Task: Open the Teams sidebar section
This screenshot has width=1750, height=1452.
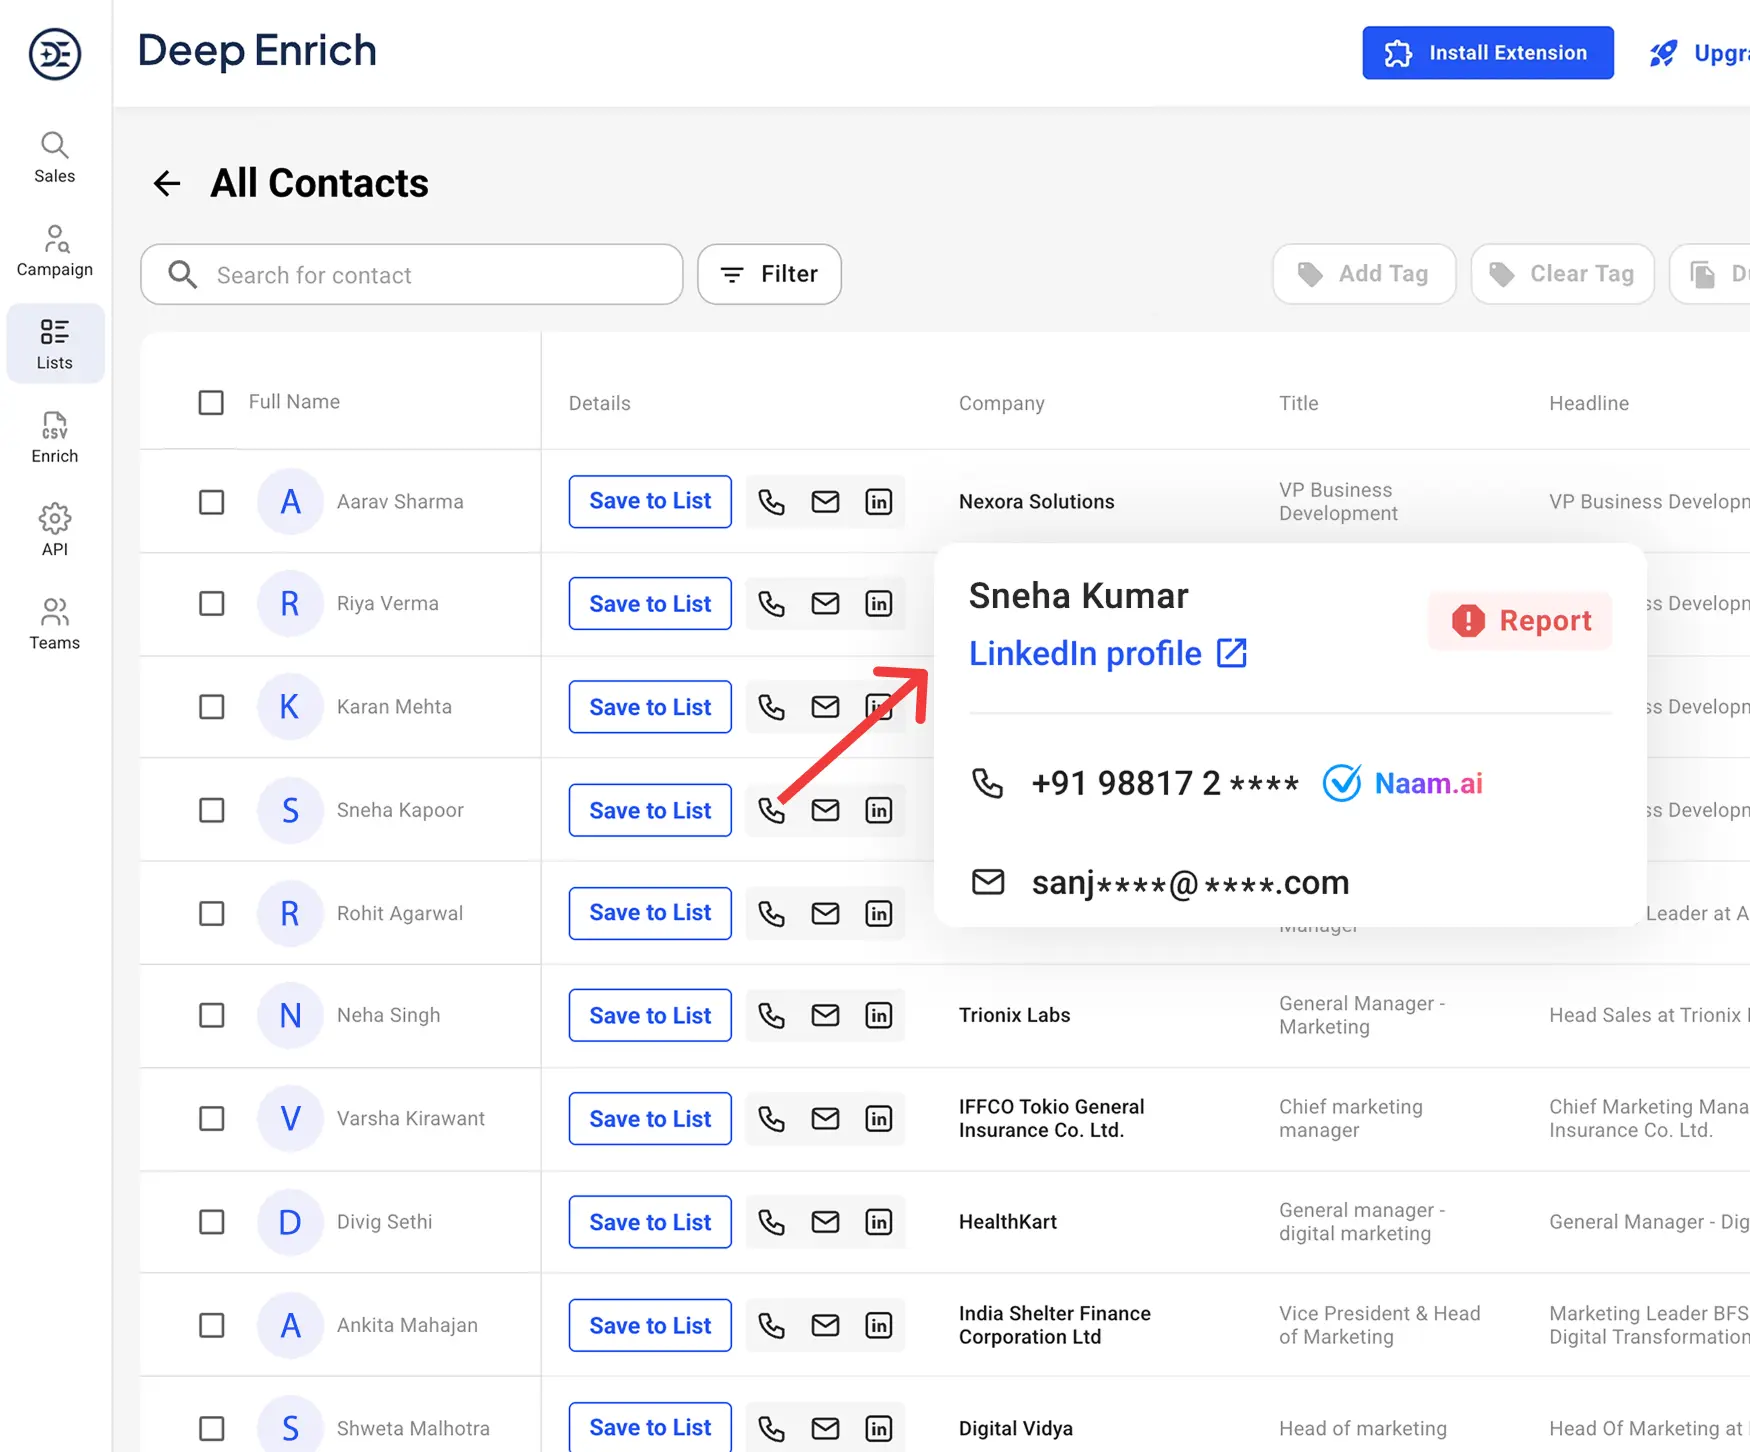Action: point(55,623)
